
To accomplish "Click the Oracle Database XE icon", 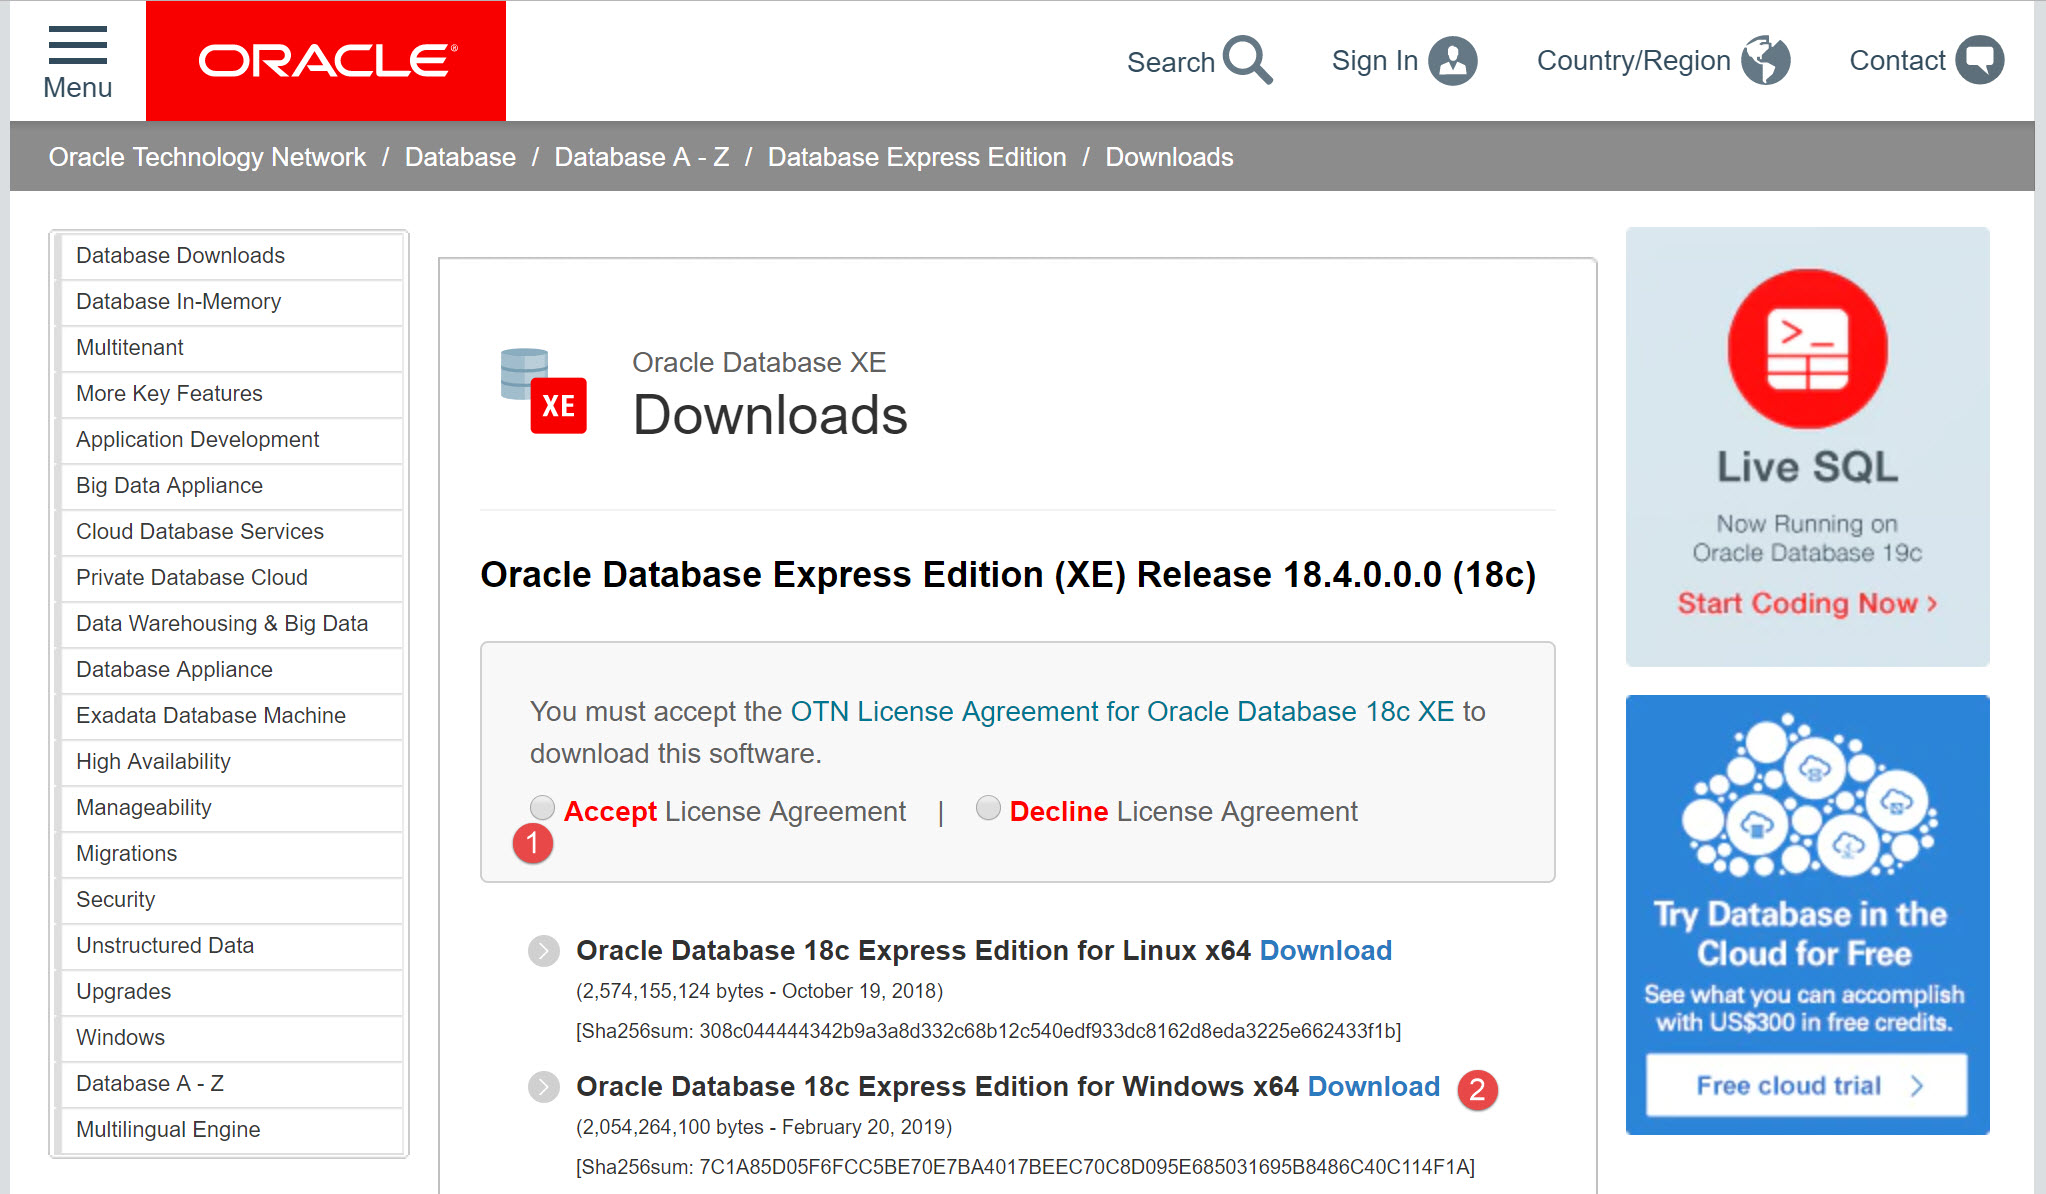I will 543,391.
